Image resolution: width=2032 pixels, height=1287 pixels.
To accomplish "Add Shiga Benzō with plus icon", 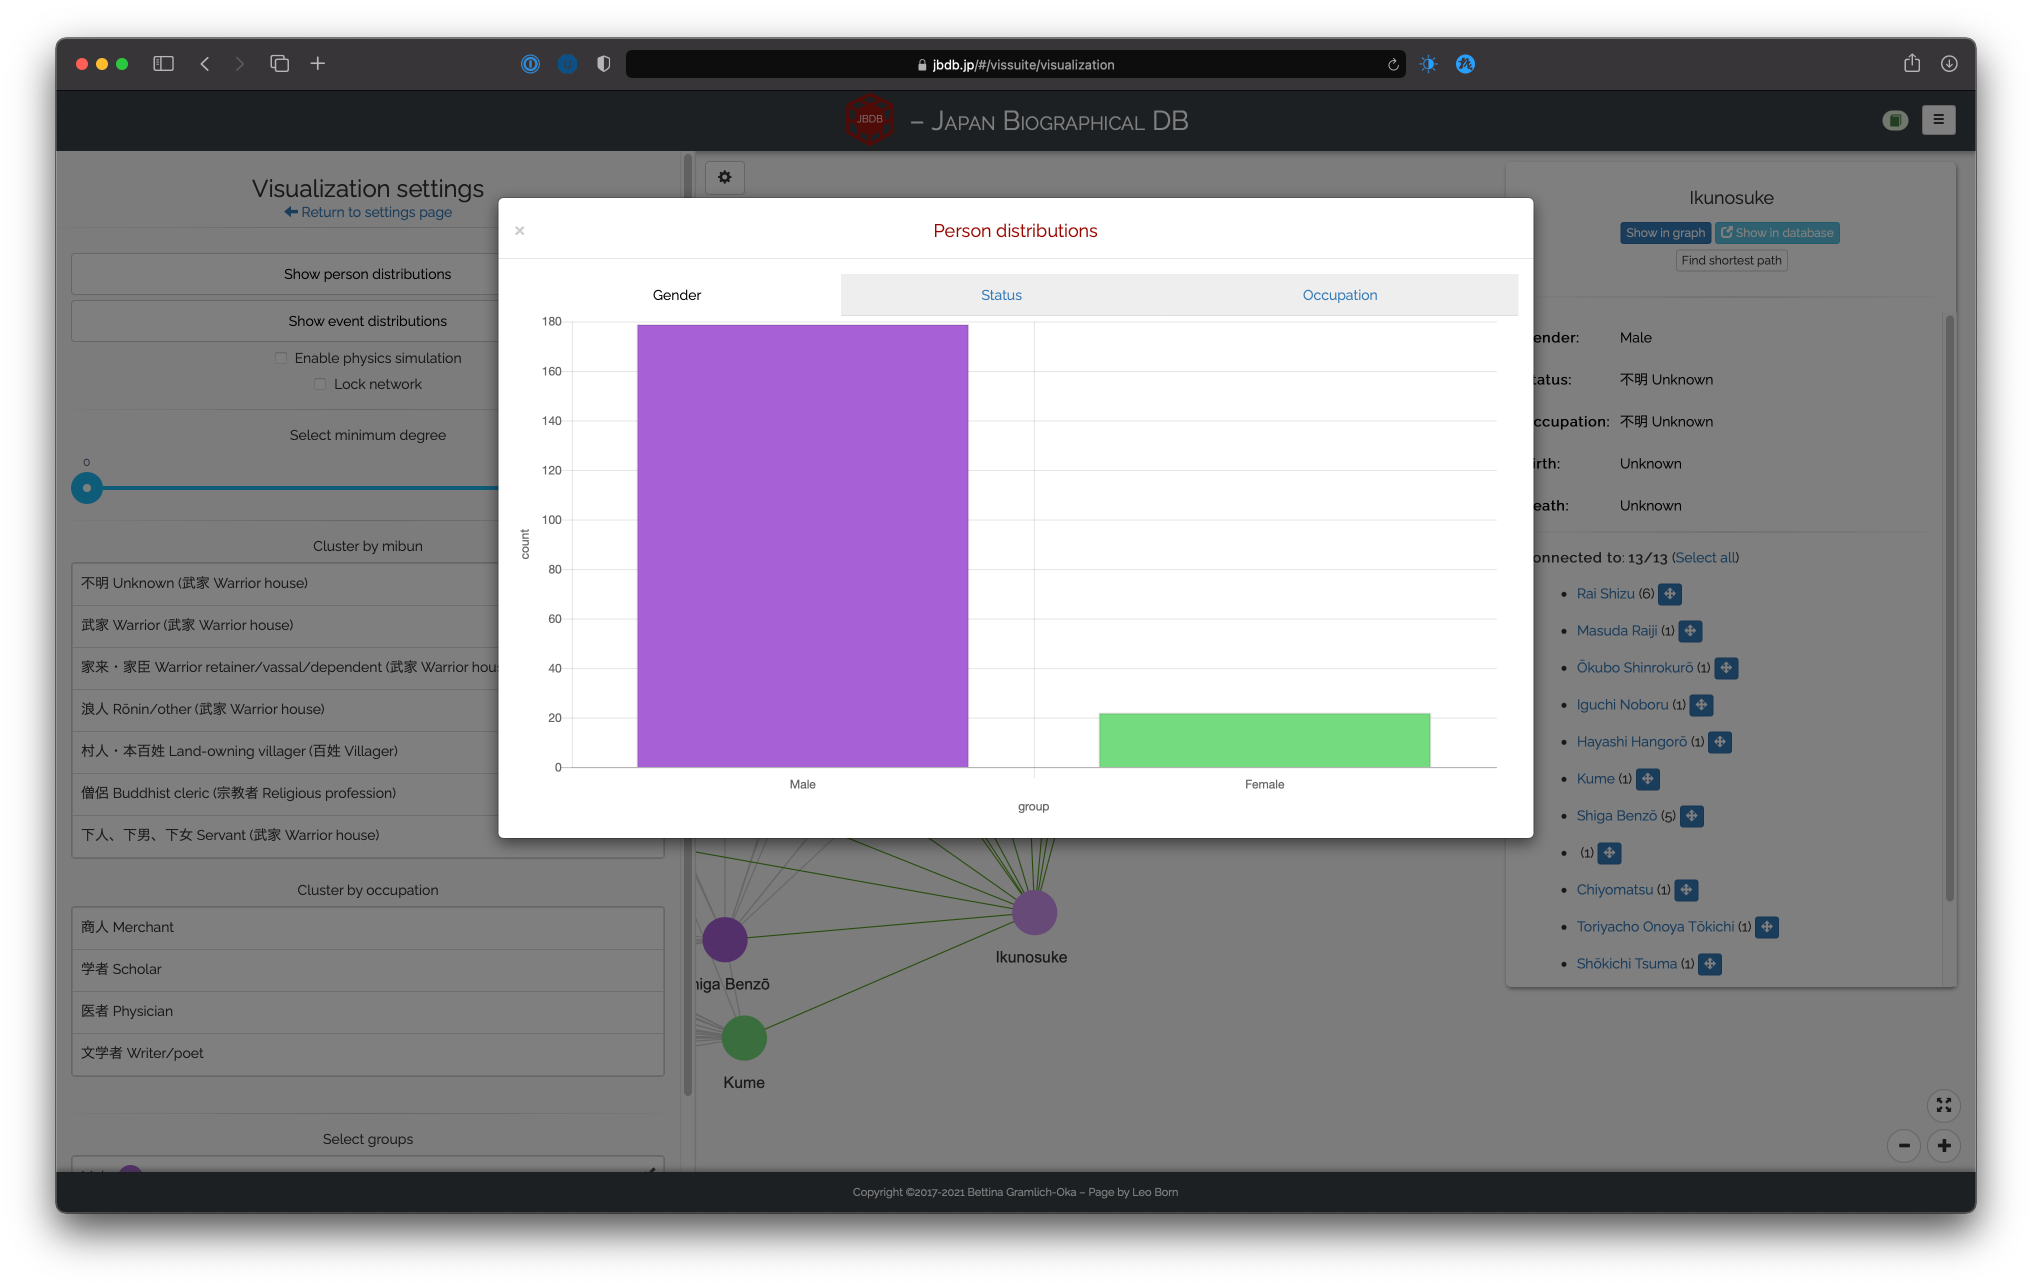I will [1692, 816].
